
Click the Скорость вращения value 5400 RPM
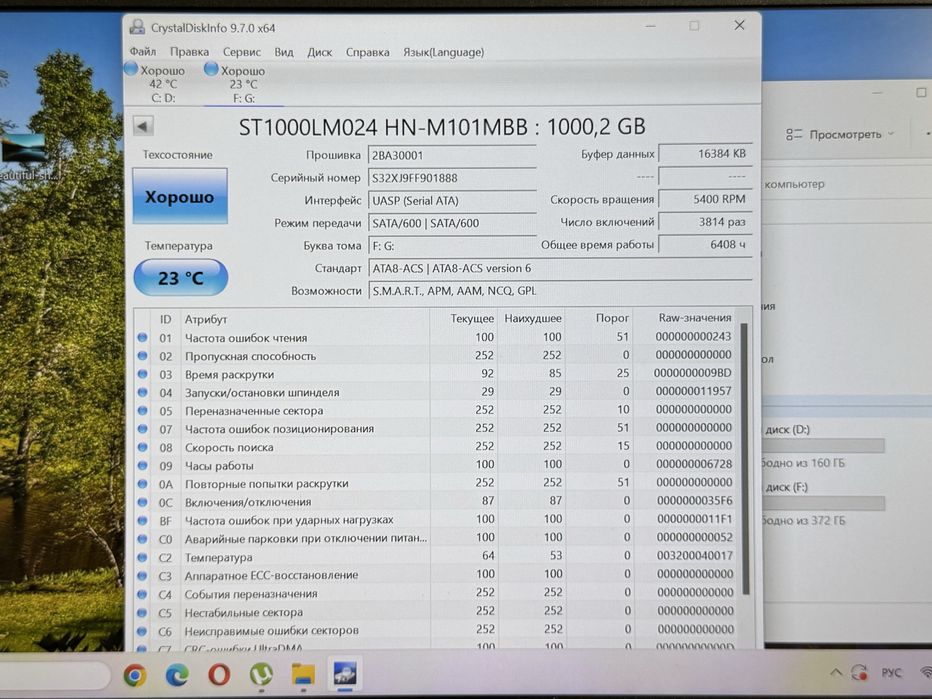pyautogui.click(x=705, y=199)
